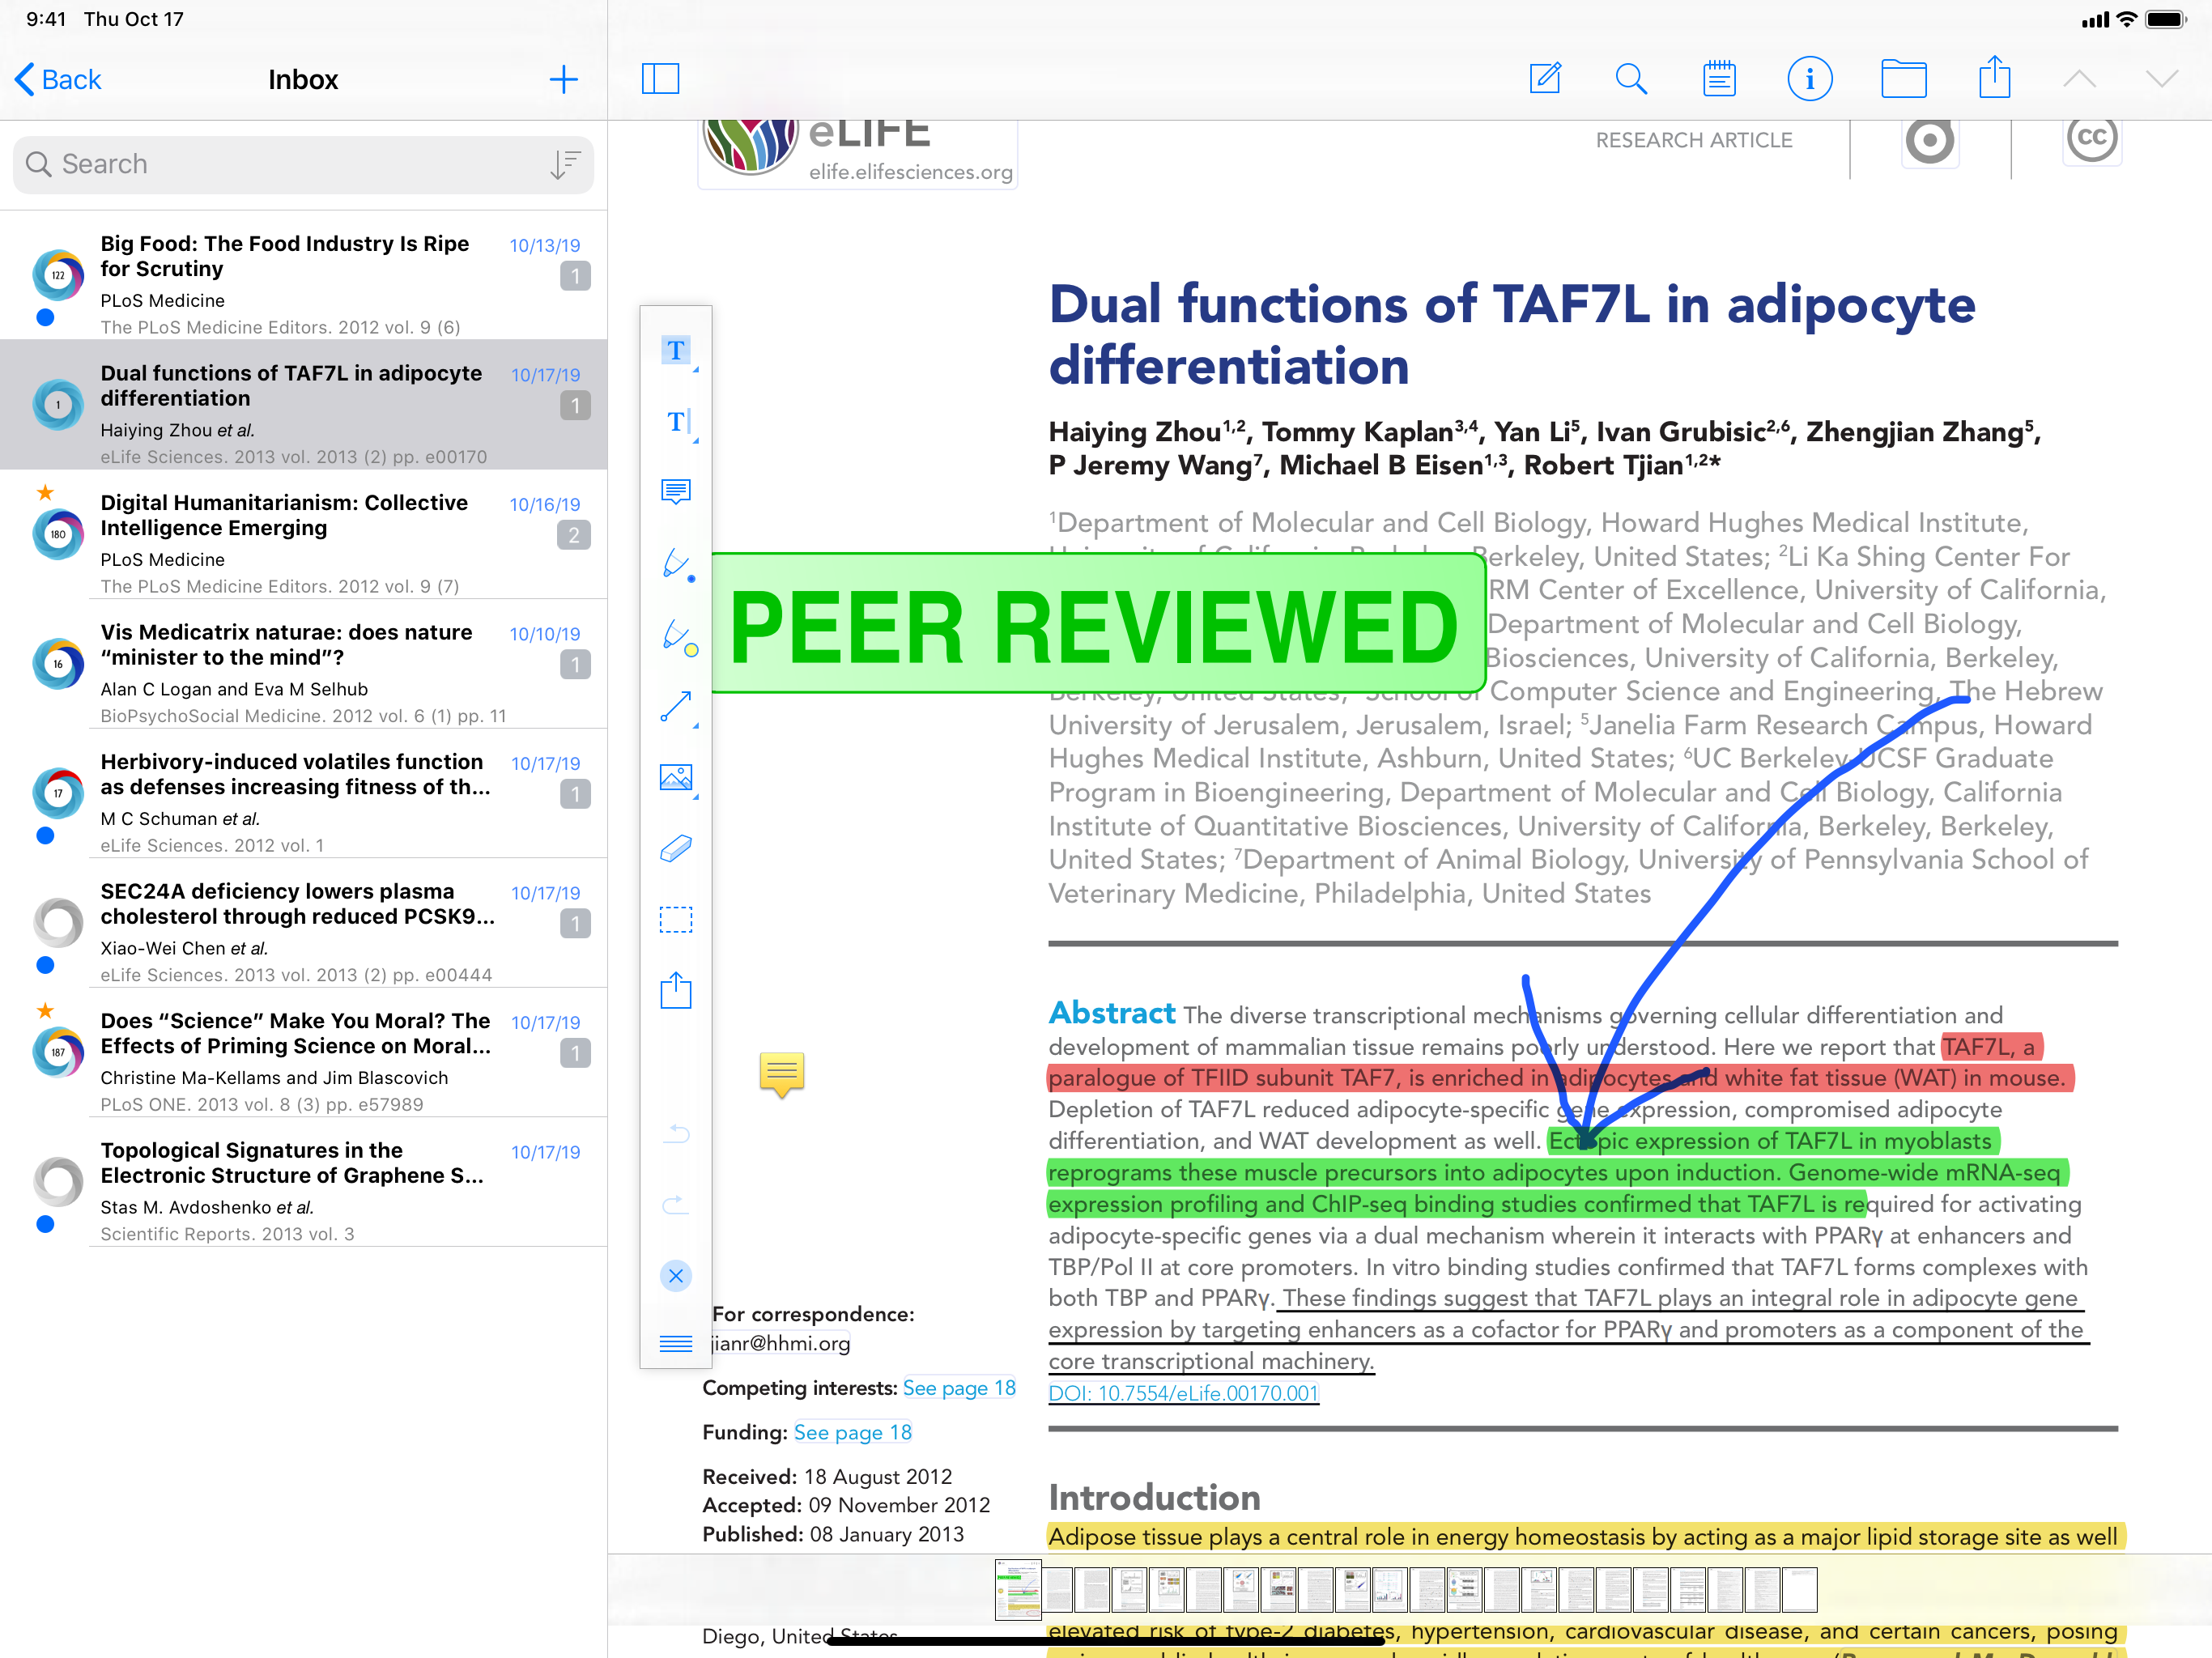Open Herbivory-induced volatiles paper
The width and height of the screenshot is (2212, 1658).
tap(303, 793)
